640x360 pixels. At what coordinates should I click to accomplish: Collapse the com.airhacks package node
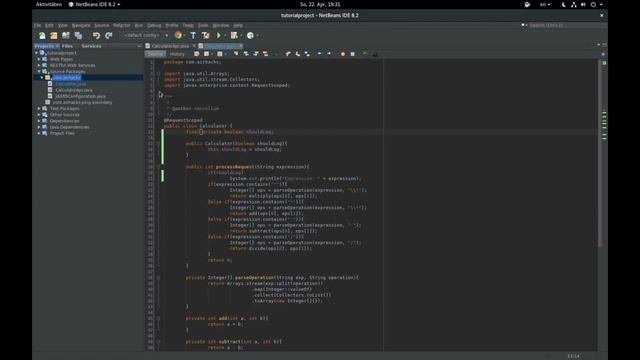coord(42,77)
